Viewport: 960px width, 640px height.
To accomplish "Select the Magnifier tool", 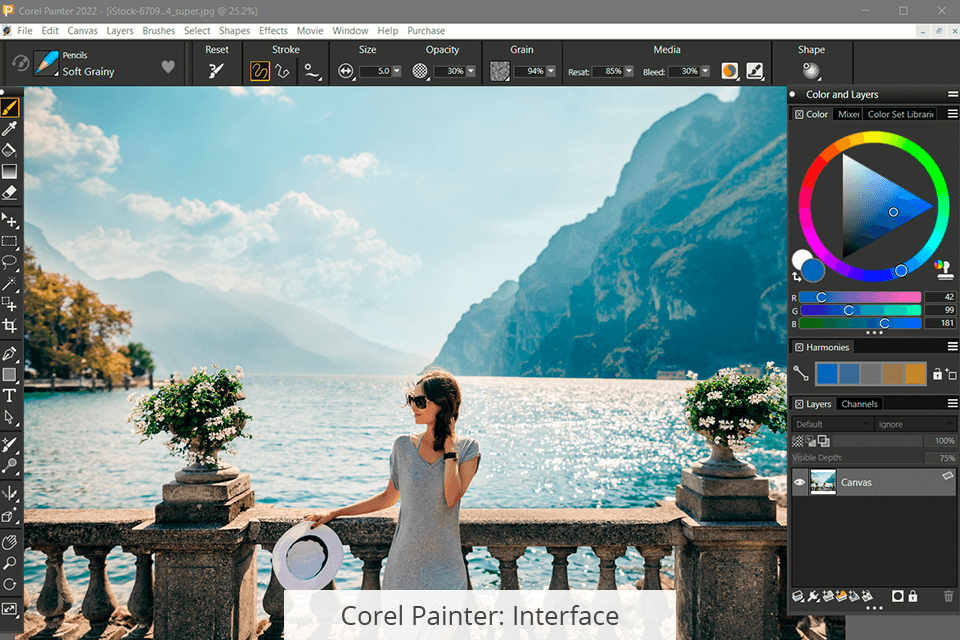I will coord(10,563).
